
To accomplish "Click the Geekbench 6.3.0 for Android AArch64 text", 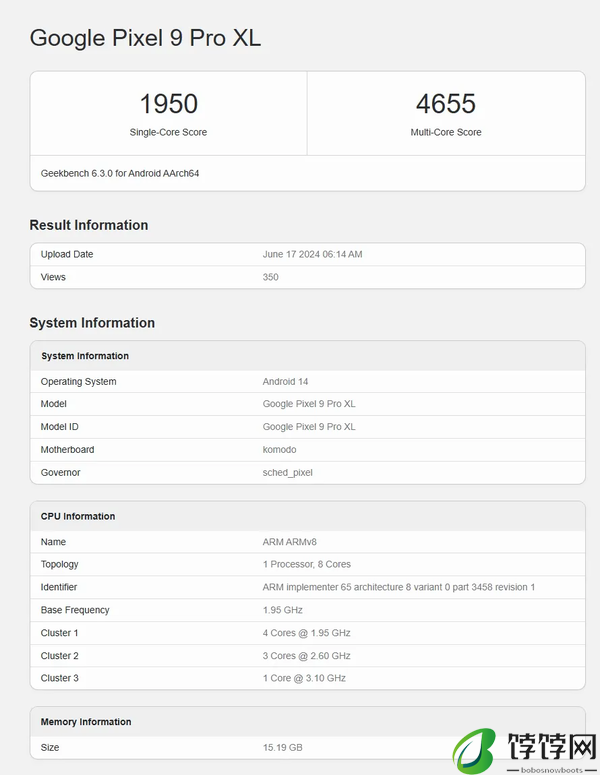I will (120, 173).
